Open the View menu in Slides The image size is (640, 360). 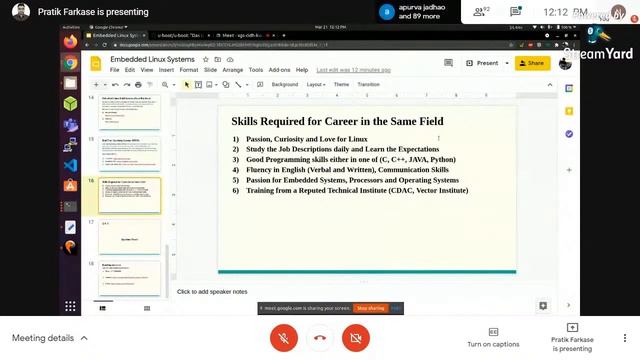pos(147,70)
